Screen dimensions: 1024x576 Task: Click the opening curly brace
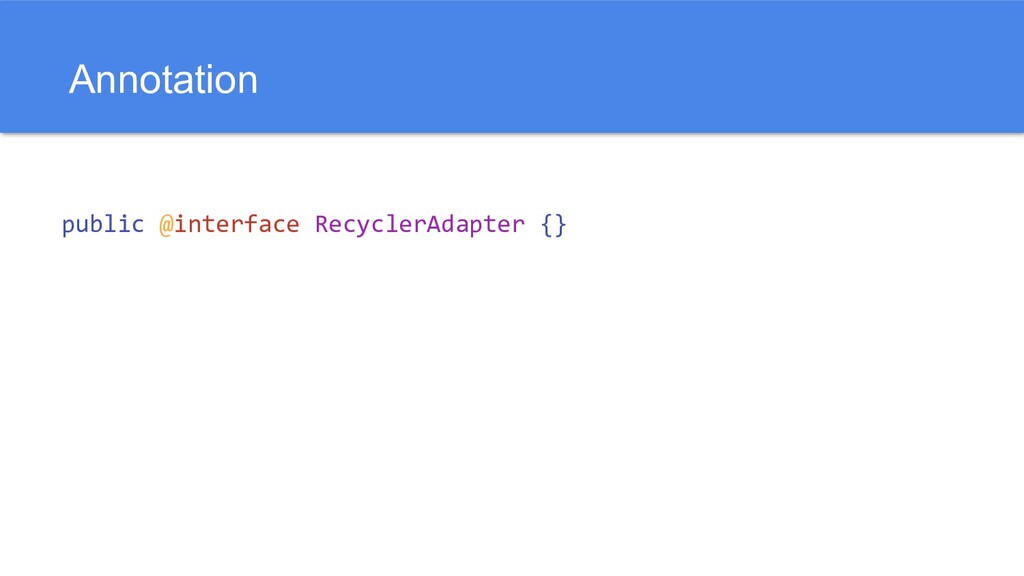(x=546, y=224)
